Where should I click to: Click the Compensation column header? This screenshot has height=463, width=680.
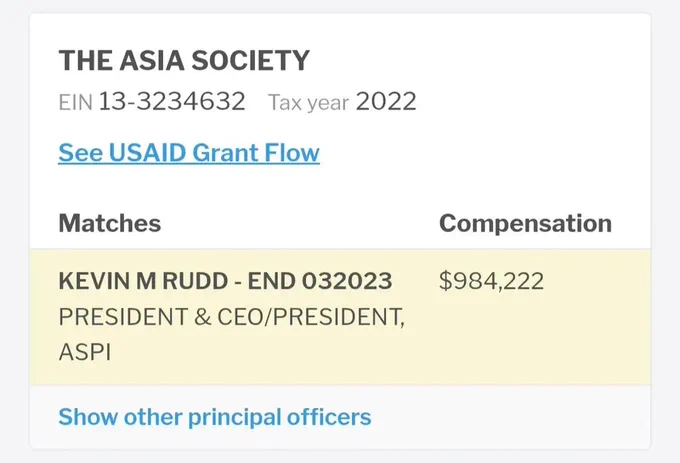click(525, 224)
